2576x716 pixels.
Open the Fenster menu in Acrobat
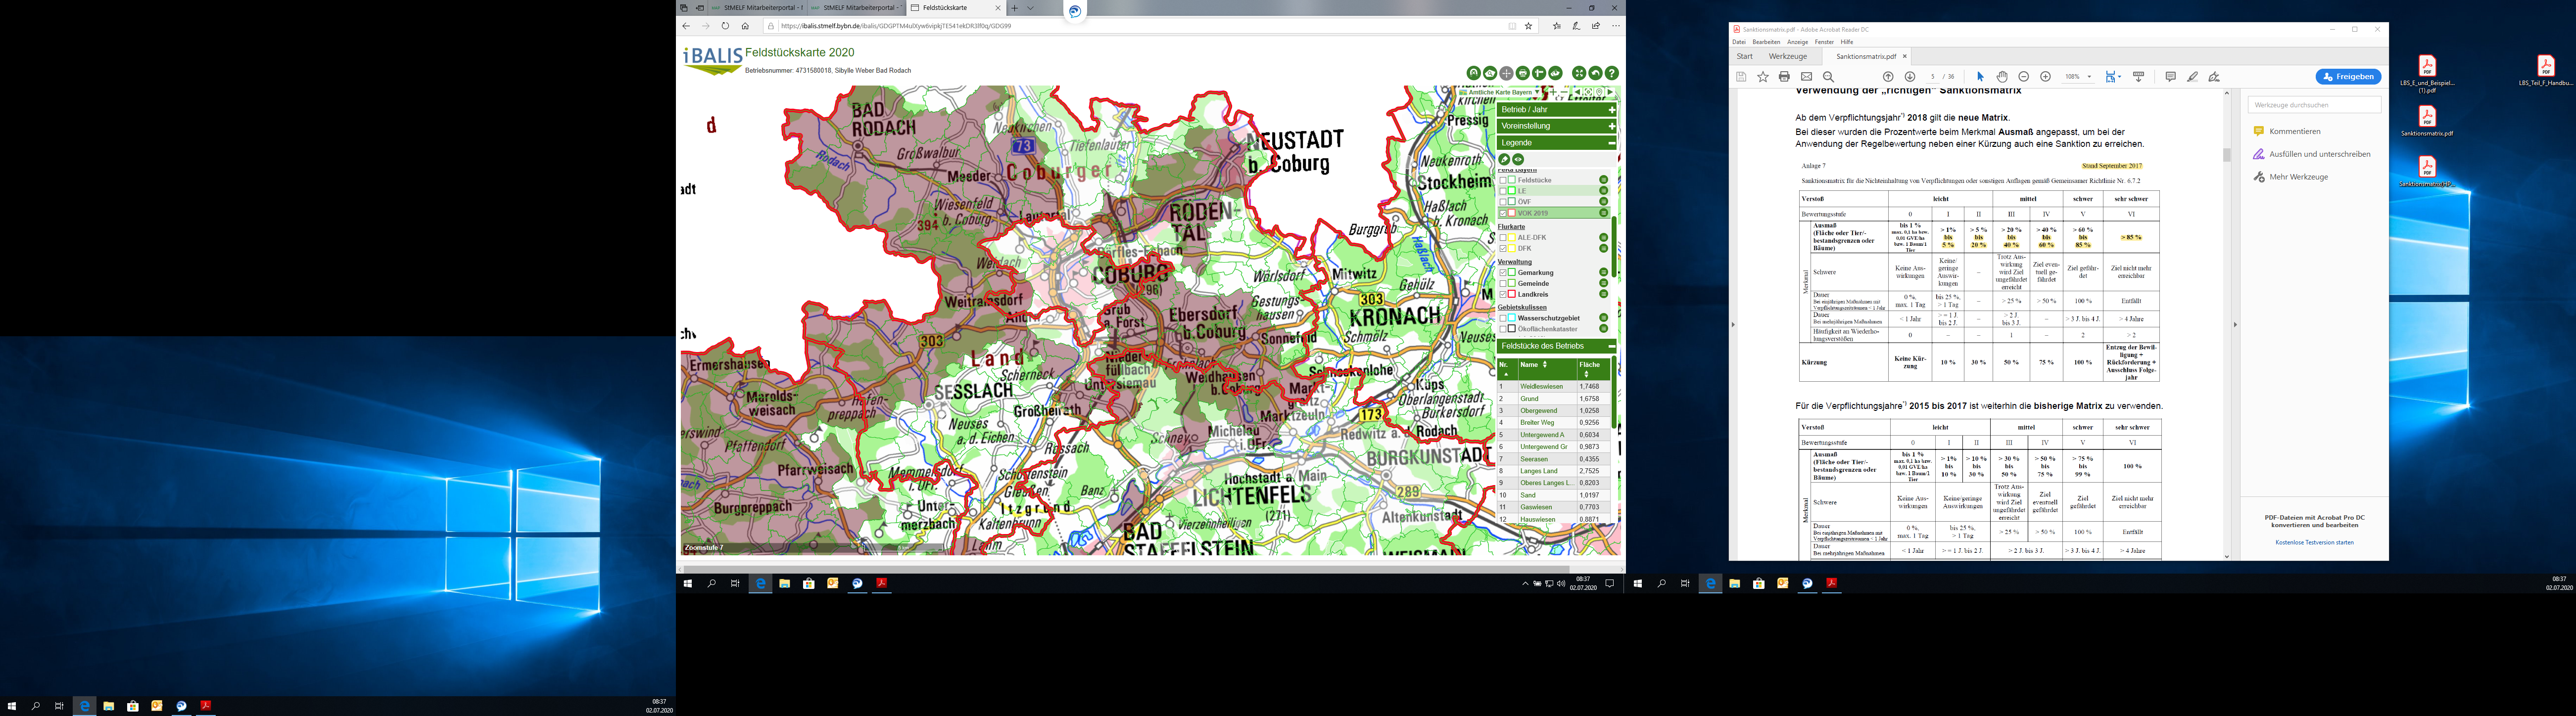tap(1824, 42)
